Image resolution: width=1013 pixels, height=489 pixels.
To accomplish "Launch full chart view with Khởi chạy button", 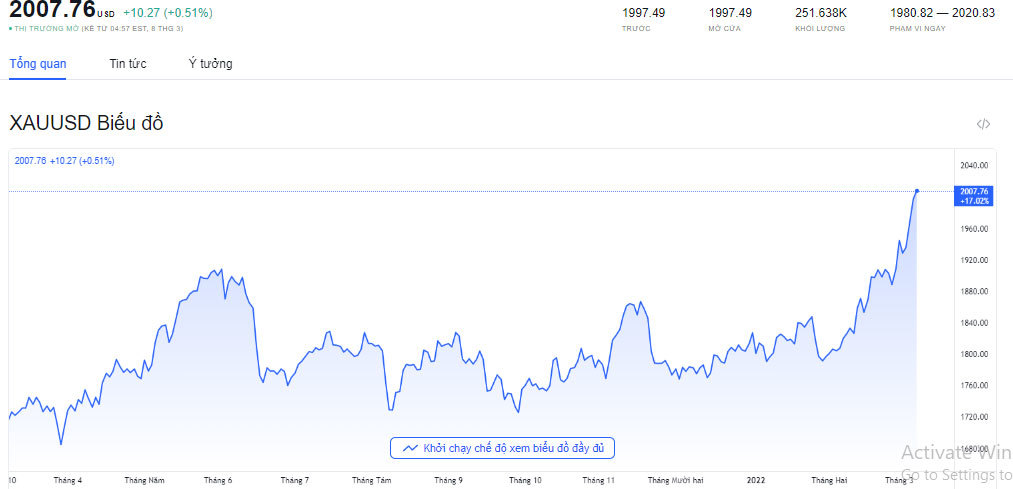I will pos(502,449).
